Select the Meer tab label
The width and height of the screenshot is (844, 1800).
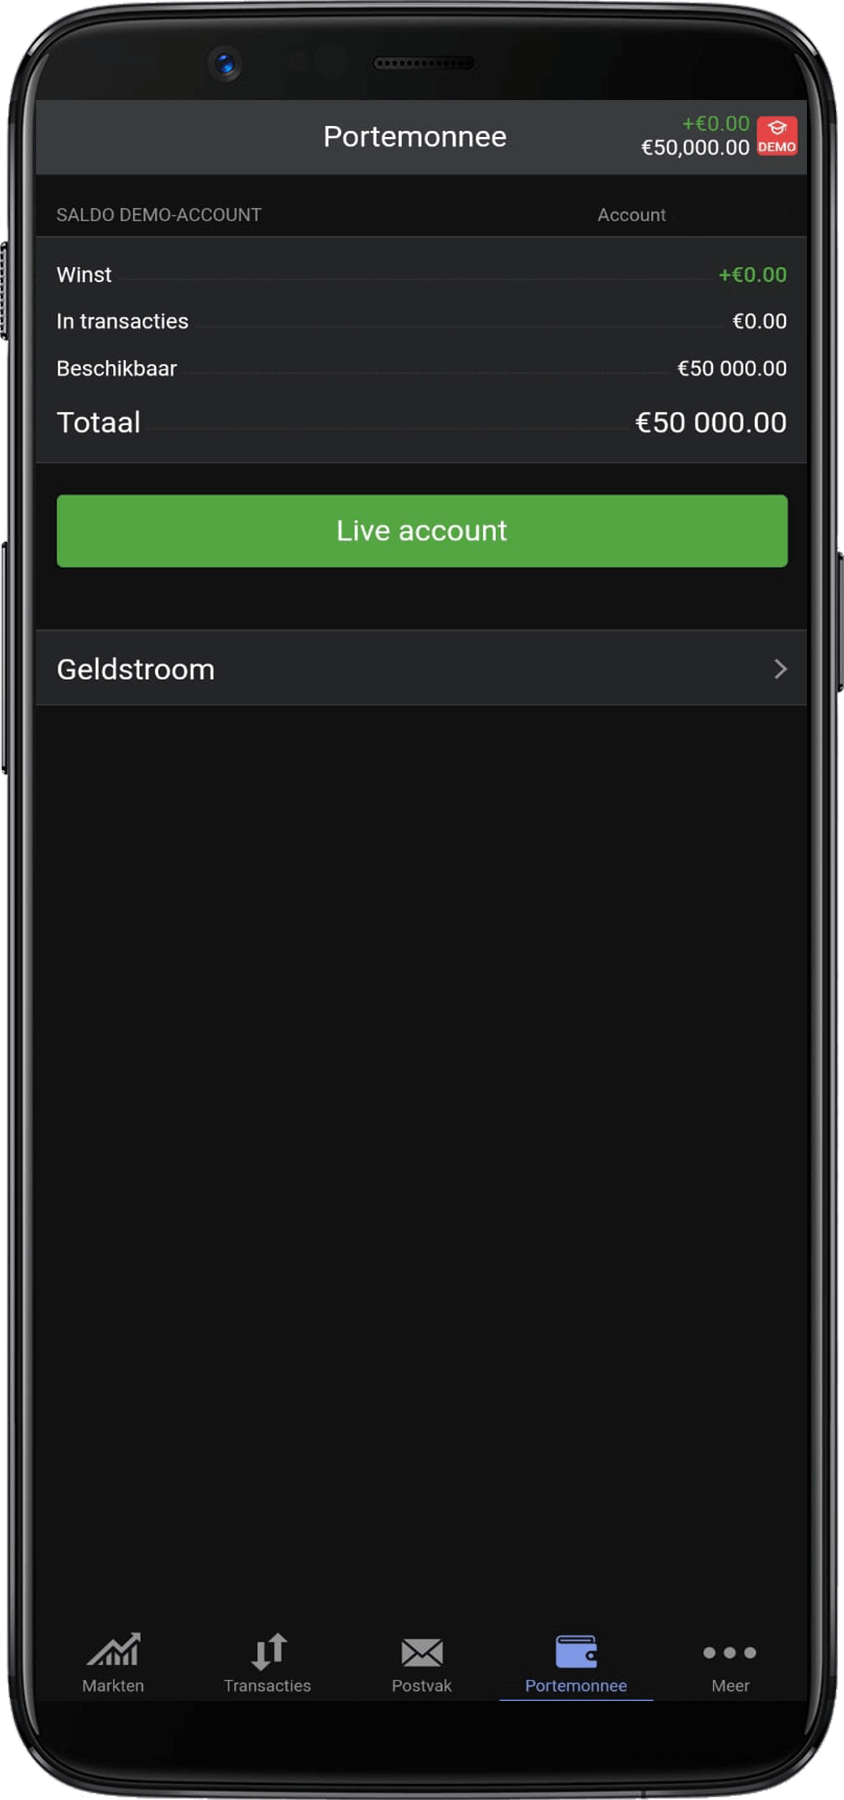(x=730, y=1685)
